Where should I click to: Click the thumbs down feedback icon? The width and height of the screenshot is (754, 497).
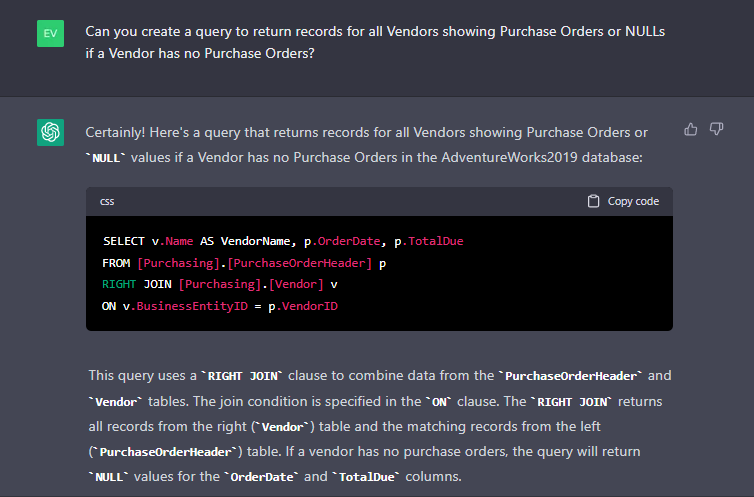tap(716, 129)
